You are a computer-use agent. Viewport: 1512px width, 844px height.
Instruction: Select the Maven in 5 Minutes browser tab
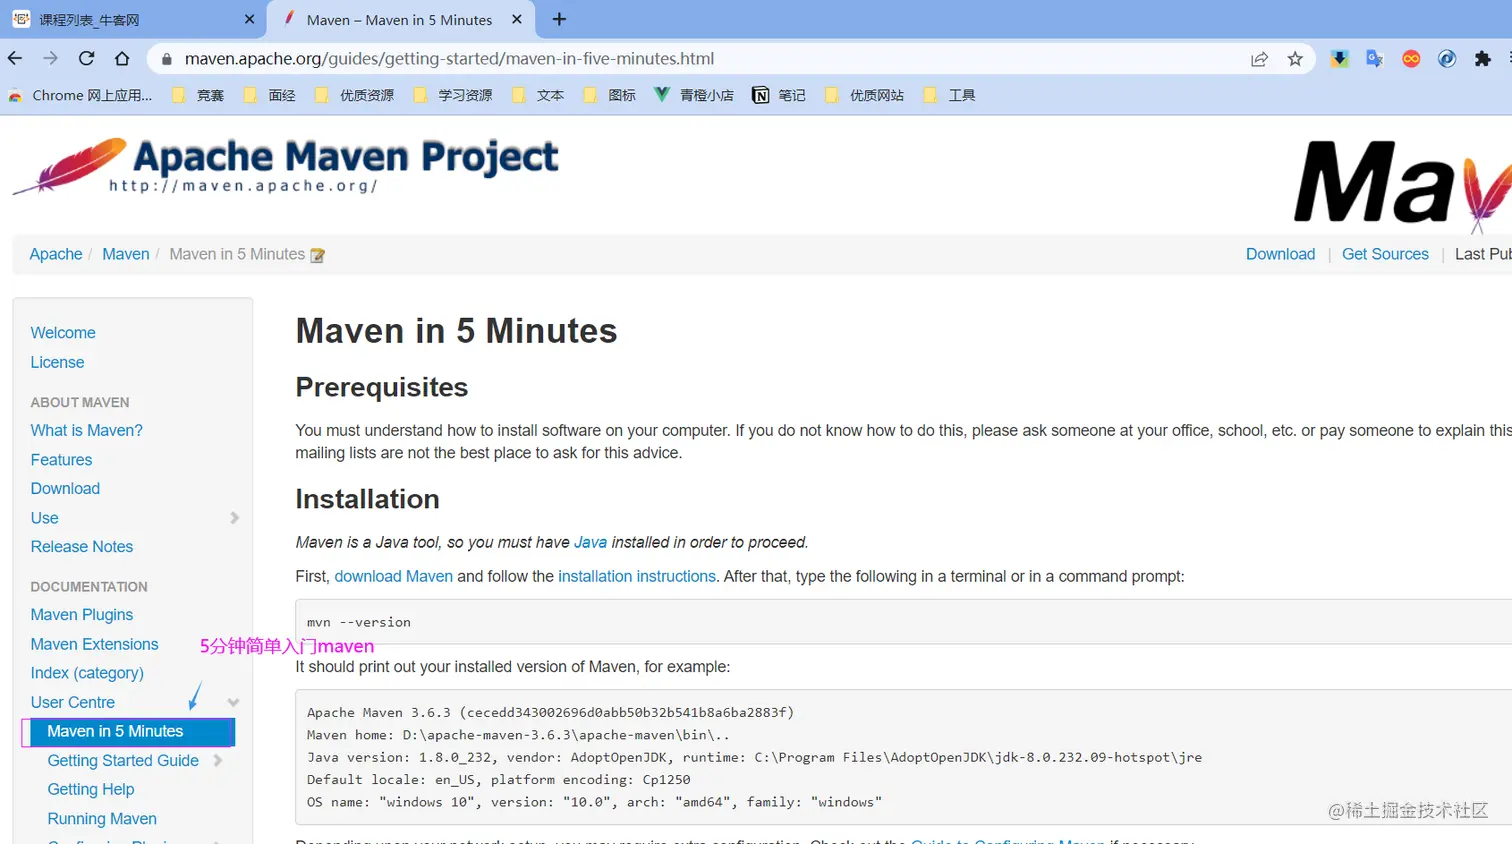(x=400, y=19)
